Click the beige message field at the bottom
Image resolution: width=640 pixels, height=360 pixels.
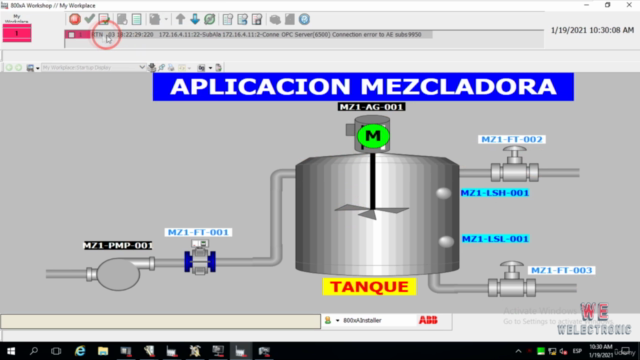click(160, 321)
